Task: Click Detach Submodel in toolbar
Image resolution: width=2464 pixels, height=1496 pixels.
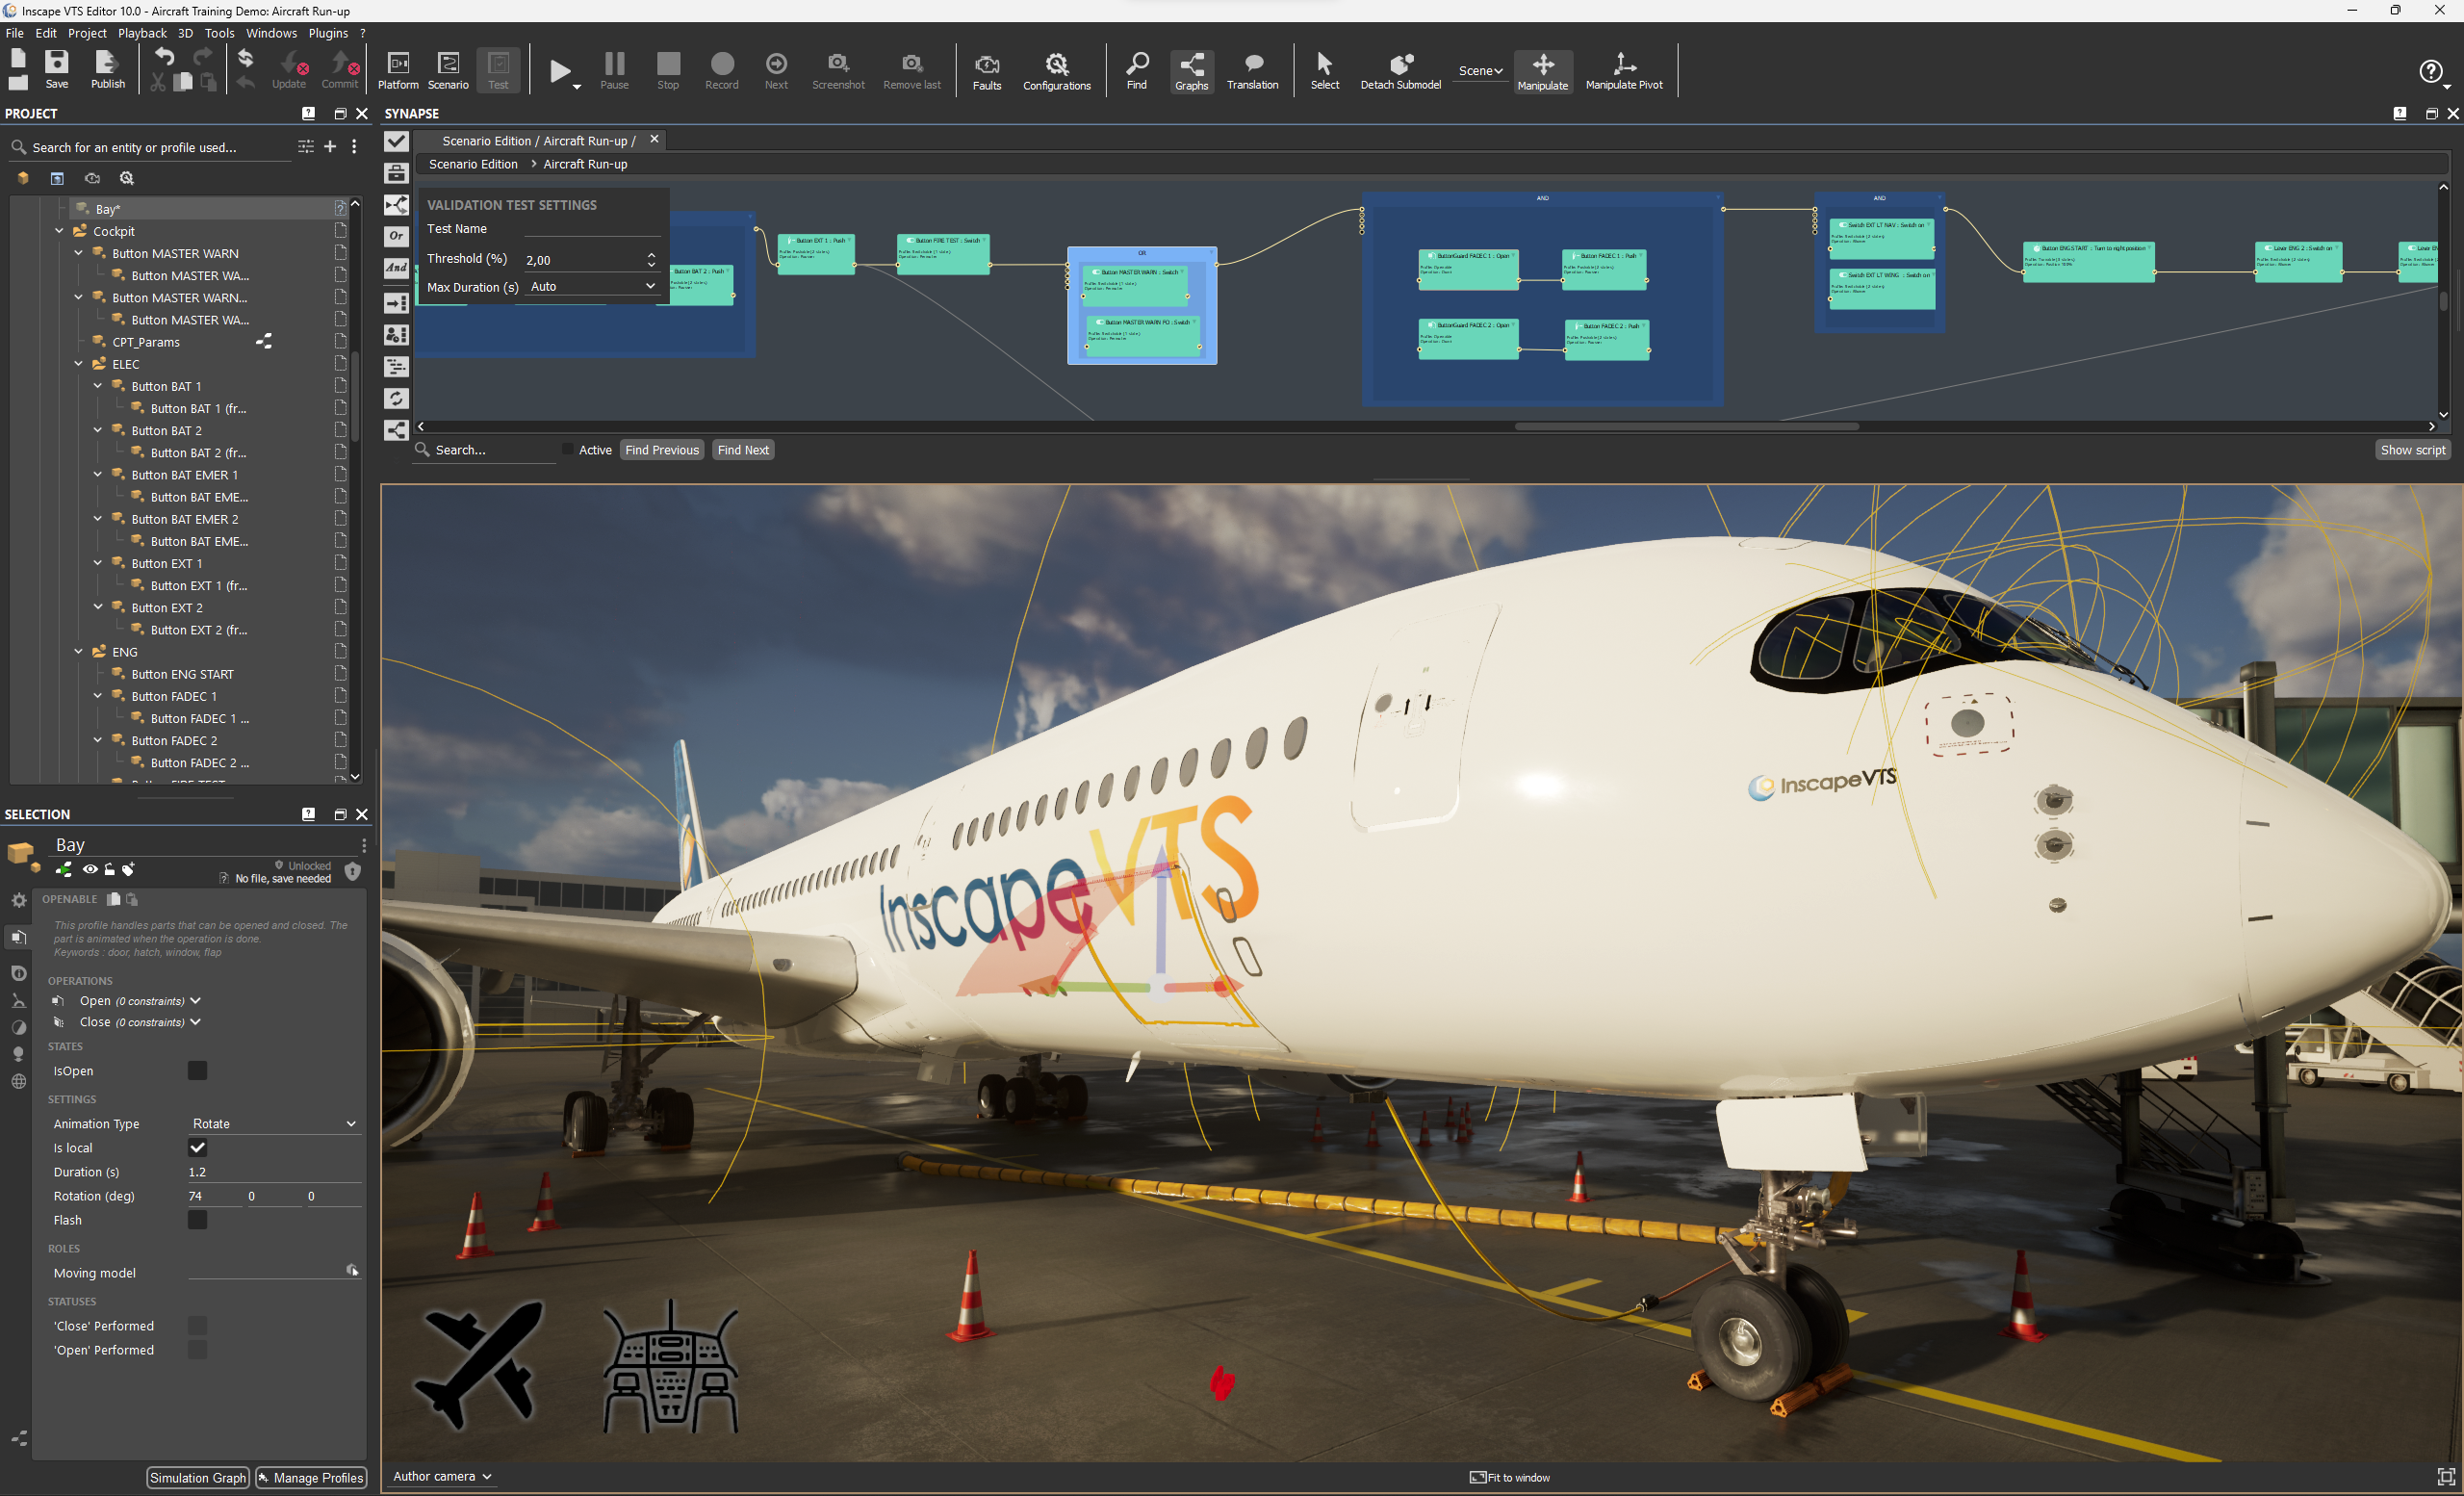Action: [x=1400, y=70]
